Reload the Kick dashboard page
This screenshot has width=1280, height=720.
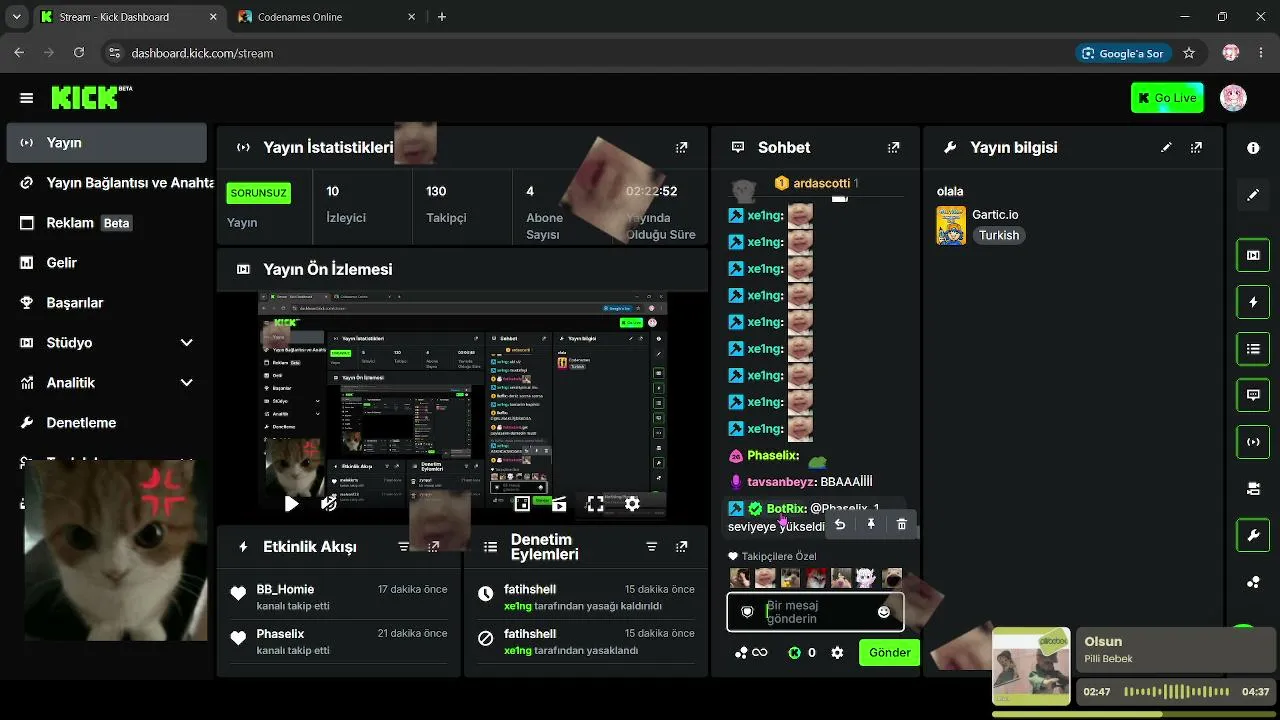pyautogui.click(x=79, y=53)
